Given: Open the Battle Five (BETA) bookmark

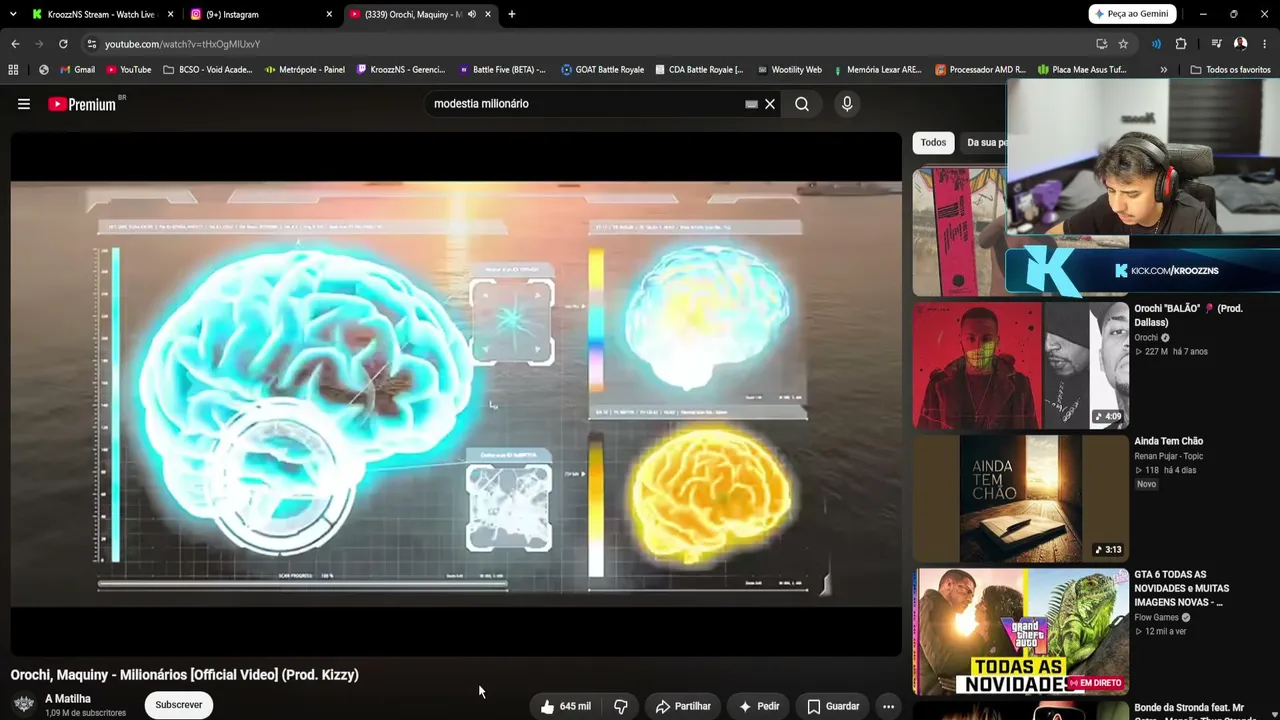Looking at the screenshot, I should 502,70.
